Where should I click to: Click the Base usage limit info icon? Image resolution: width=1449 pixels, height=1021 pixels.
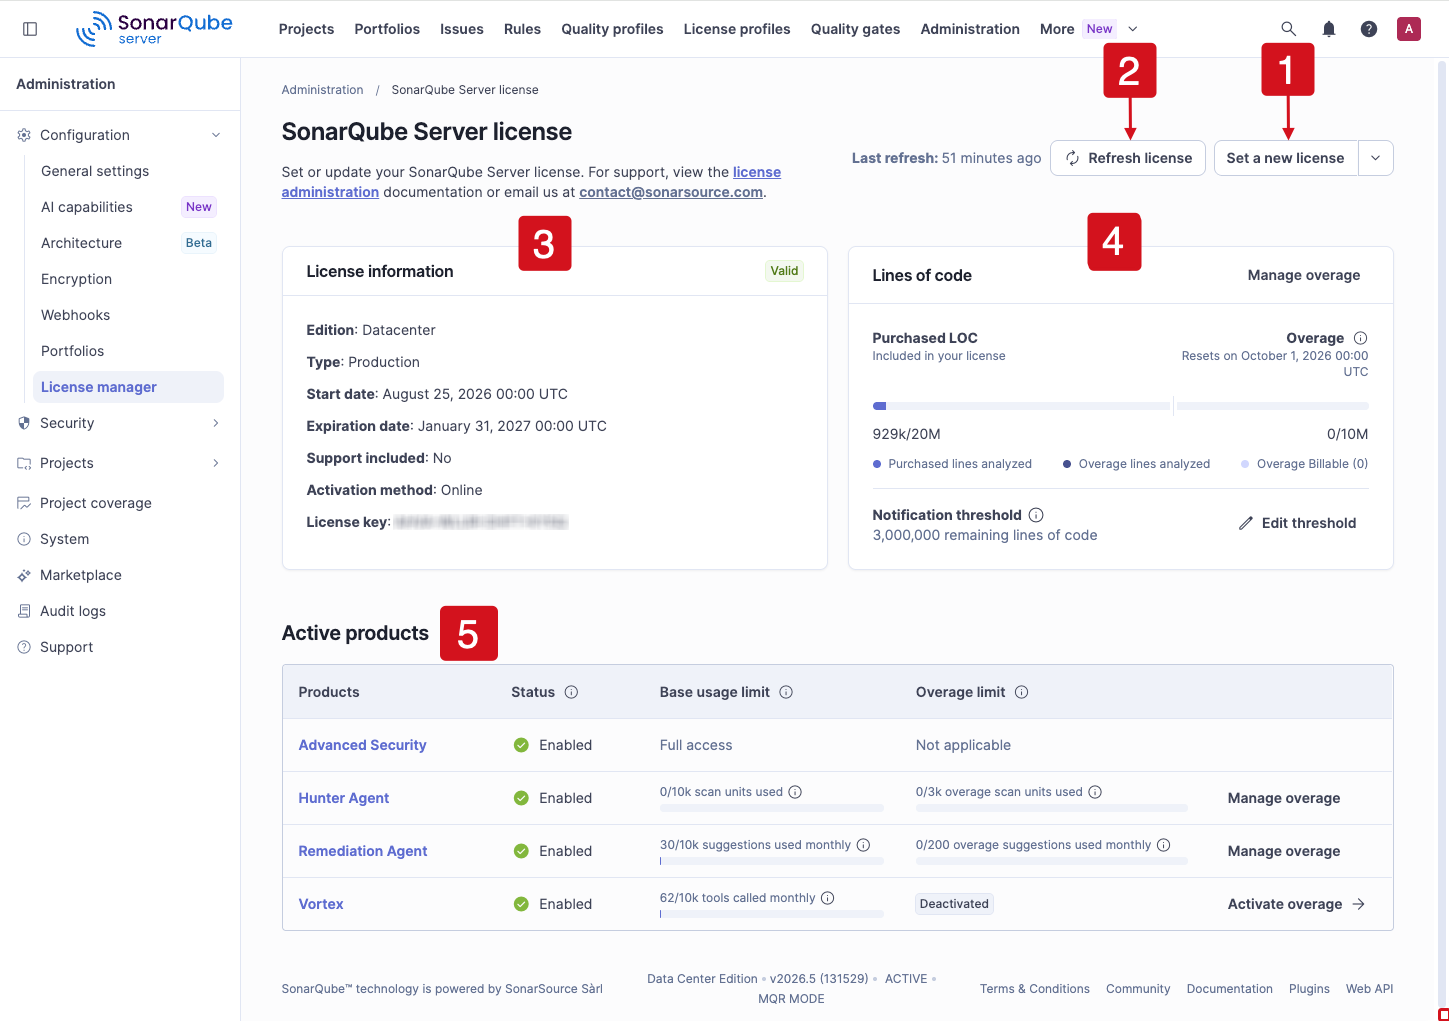tap(786, 692)
